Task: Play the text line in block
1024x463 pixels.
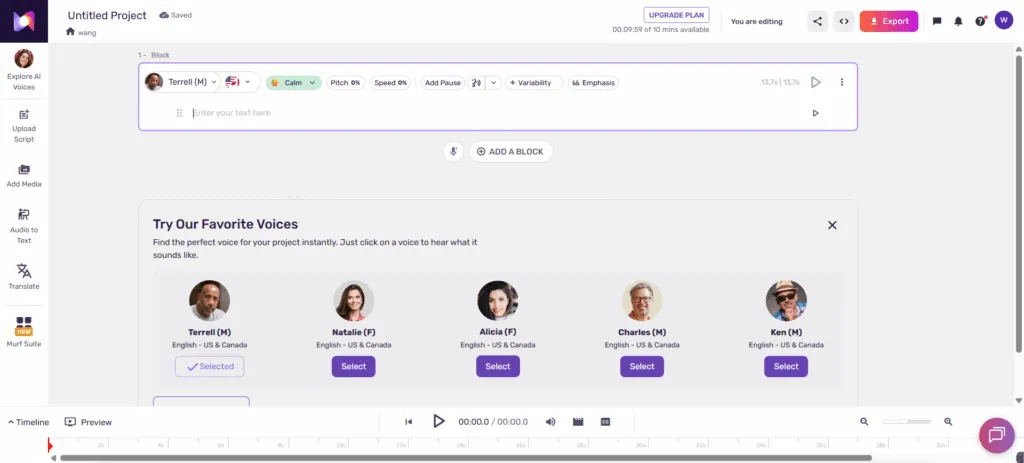Action: pyautogui.click(x=815, y=113)
